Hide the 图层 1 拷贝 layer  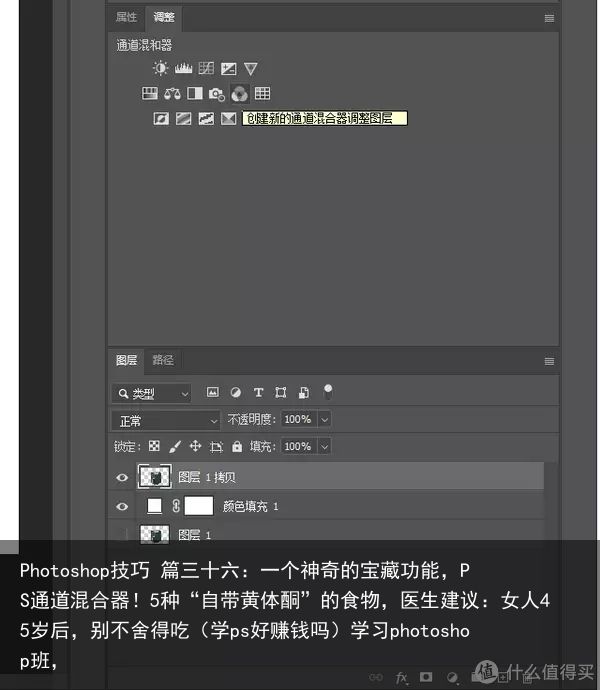click(122, 477)
